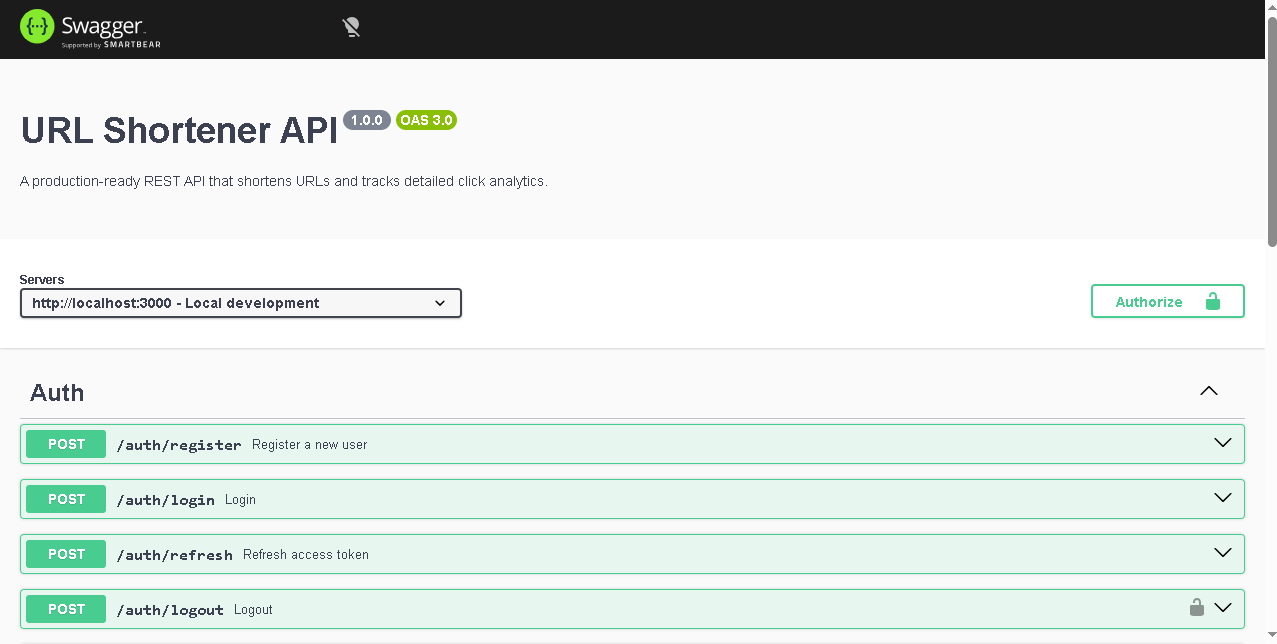Click the production-ready REST API description text
This screenshot has height=644, width=1277.
(x=284, y=182)
